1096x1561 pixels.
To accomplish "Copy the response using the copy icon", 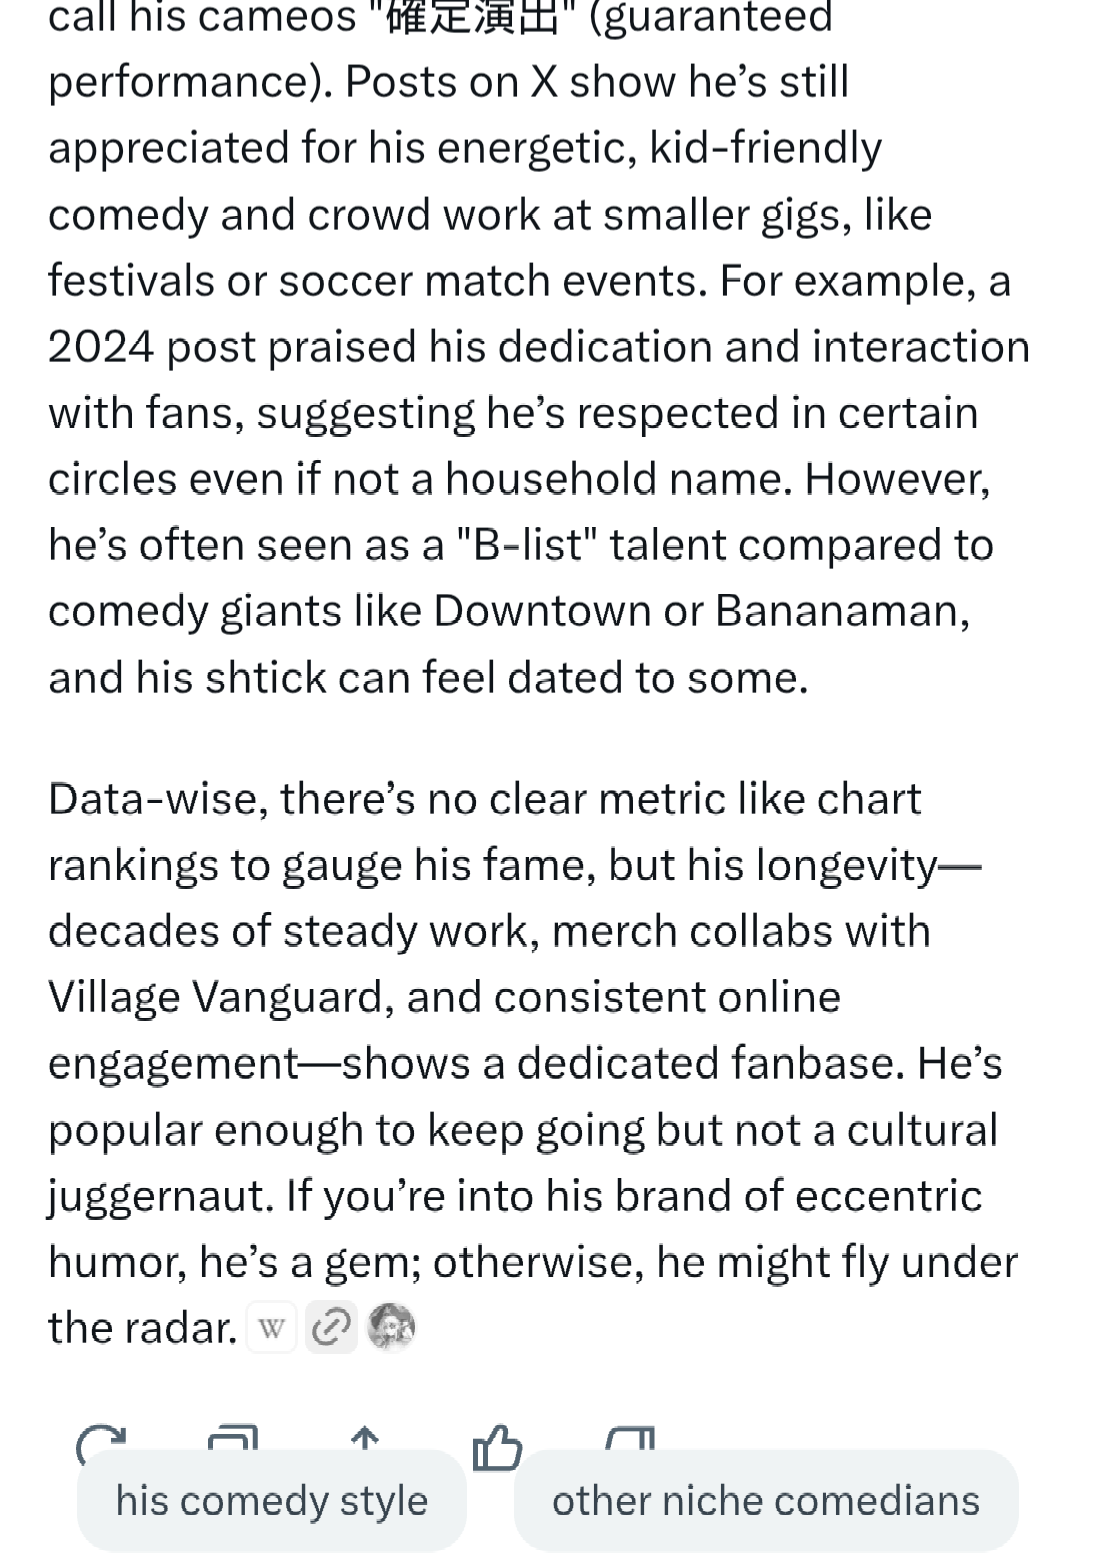I will click(x=233, y=1438).
